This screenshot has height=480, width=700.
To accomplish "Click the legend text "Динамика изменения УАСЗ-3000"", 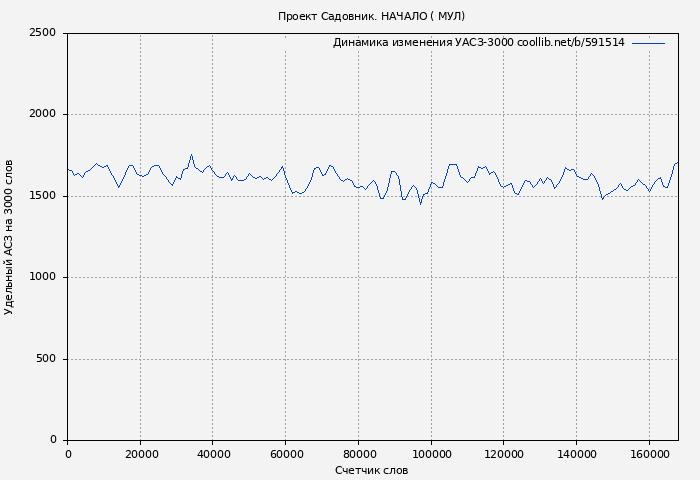I will coord(478,43).
